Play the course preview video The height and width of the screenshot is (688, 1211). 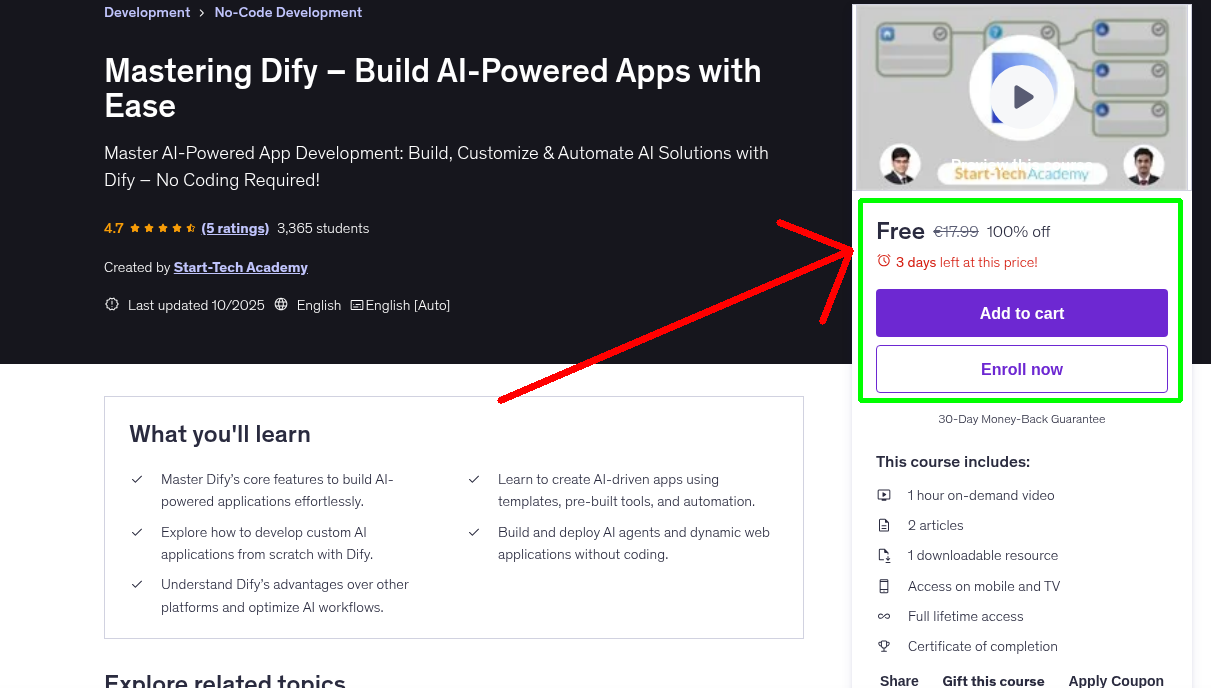click(x=1021, y=96)
